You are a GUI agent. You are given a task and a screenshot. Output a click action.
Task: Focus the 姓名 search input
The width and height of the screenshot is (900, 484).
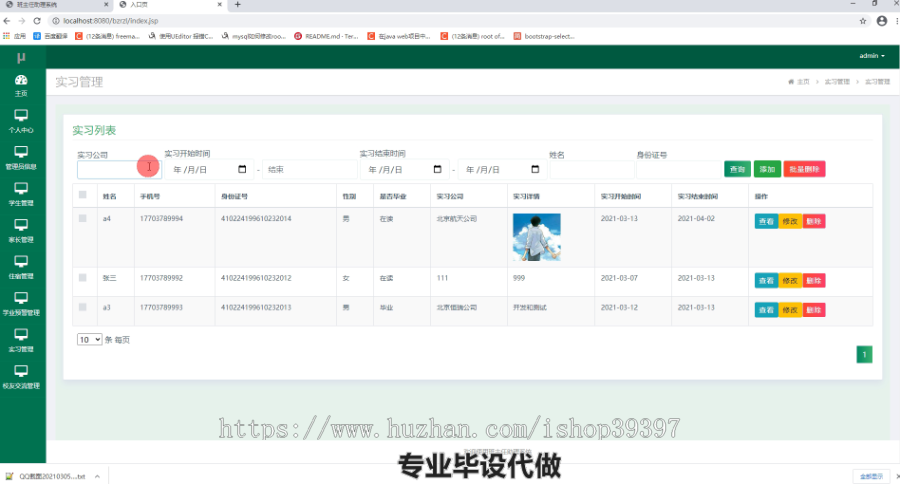coord(592,169)
